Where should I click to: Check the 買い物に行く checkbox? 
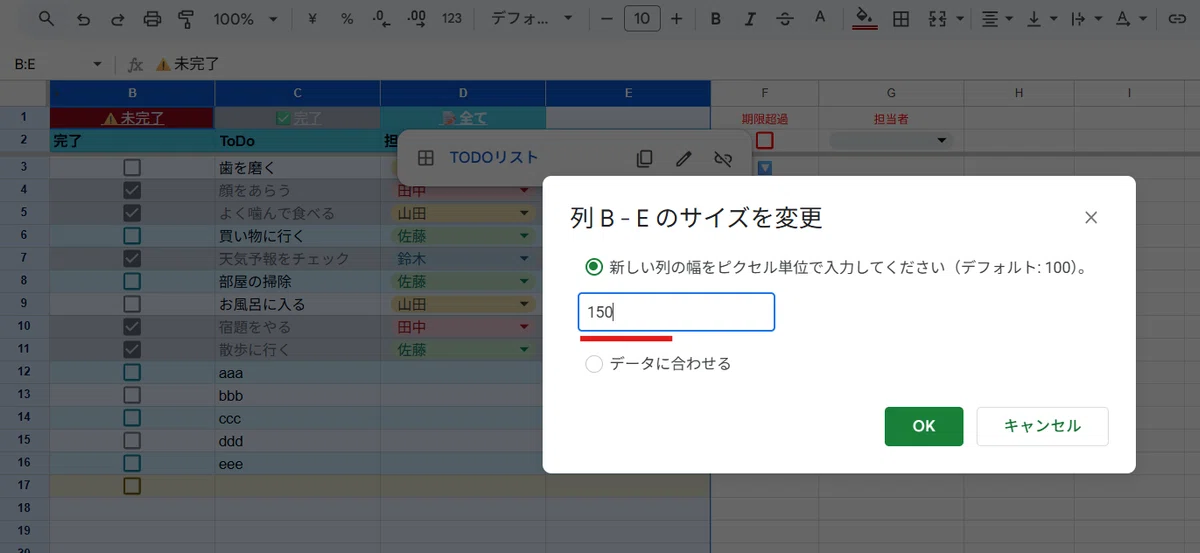point(132,236)
